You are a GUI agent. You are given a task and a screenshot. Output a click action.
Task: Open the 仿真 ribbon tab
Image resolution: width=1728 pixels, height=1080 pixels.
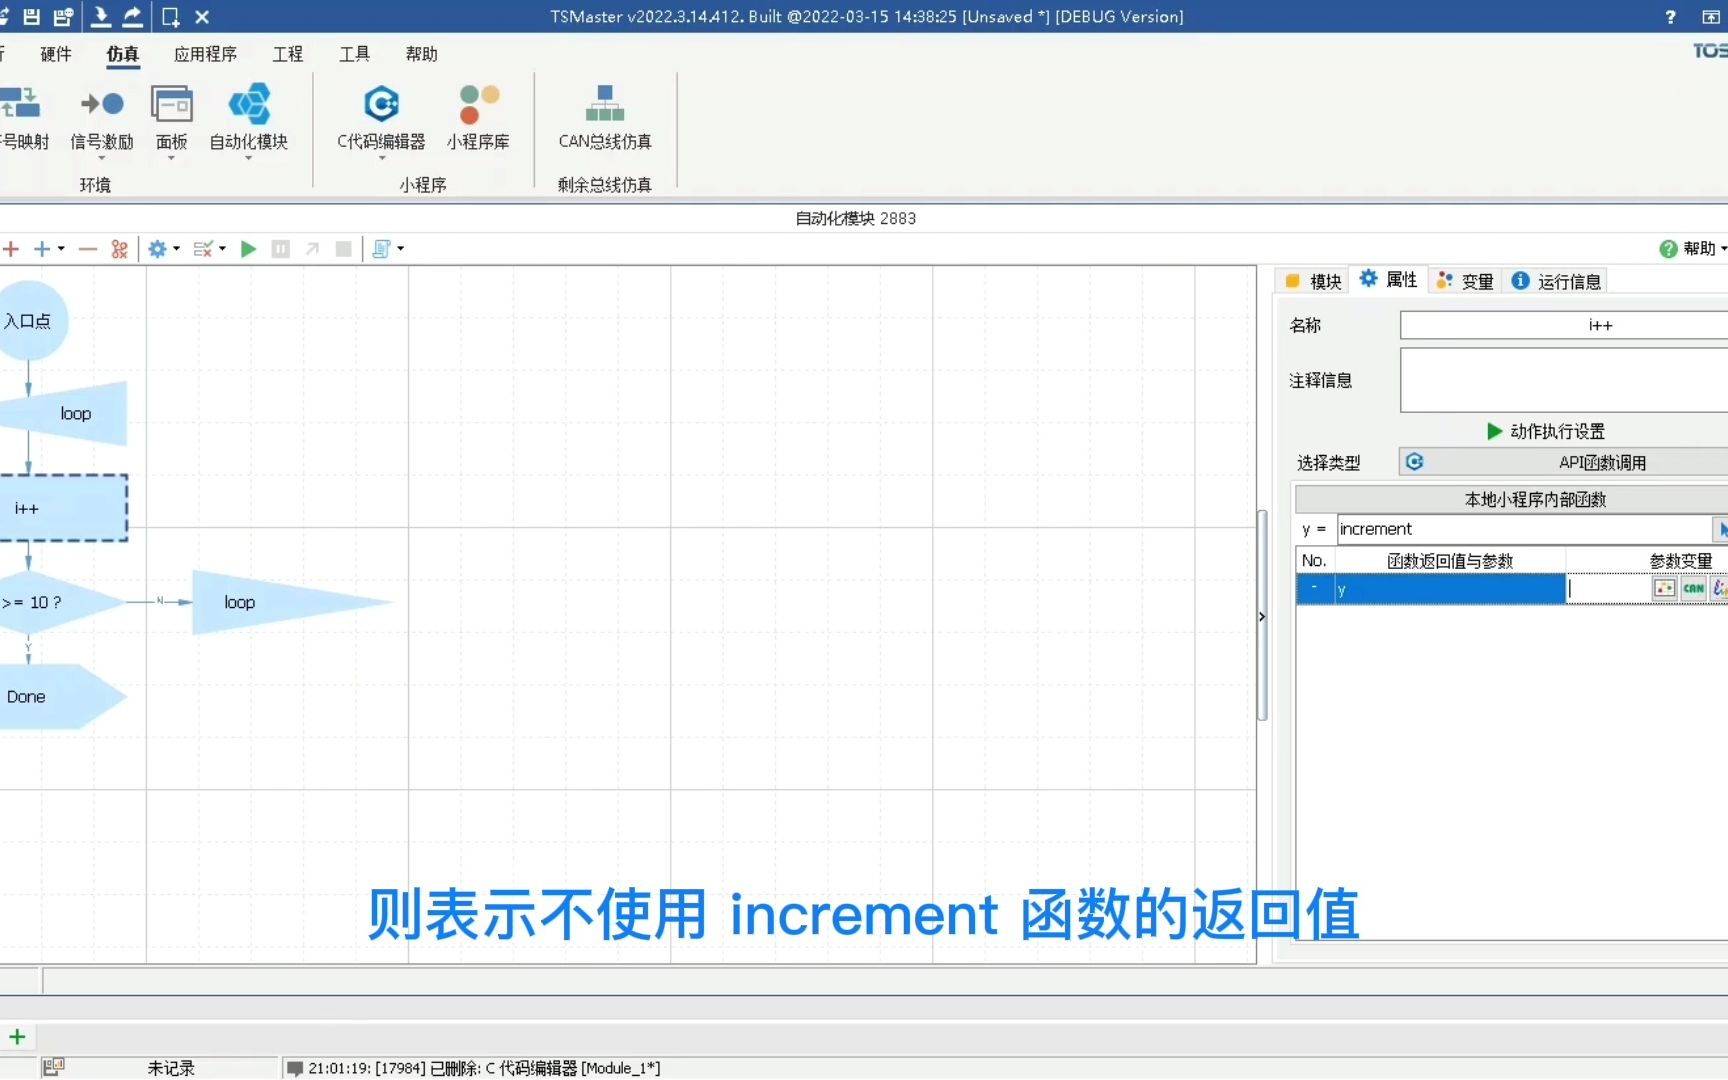coord(123,54)
